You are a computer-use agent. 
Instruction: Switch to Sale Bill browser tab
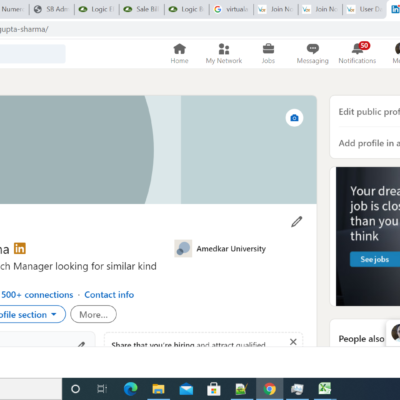(x=142, y=9)
